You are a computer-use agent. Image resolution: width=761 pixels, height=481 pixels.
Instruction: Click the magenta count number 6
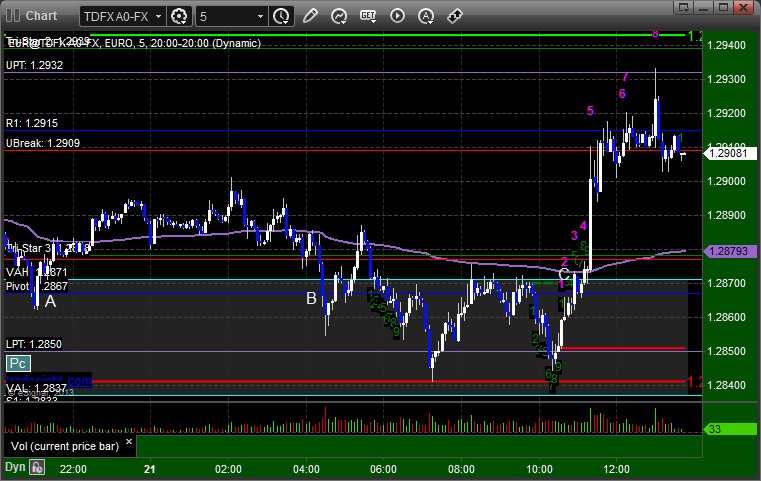point(622,94)
